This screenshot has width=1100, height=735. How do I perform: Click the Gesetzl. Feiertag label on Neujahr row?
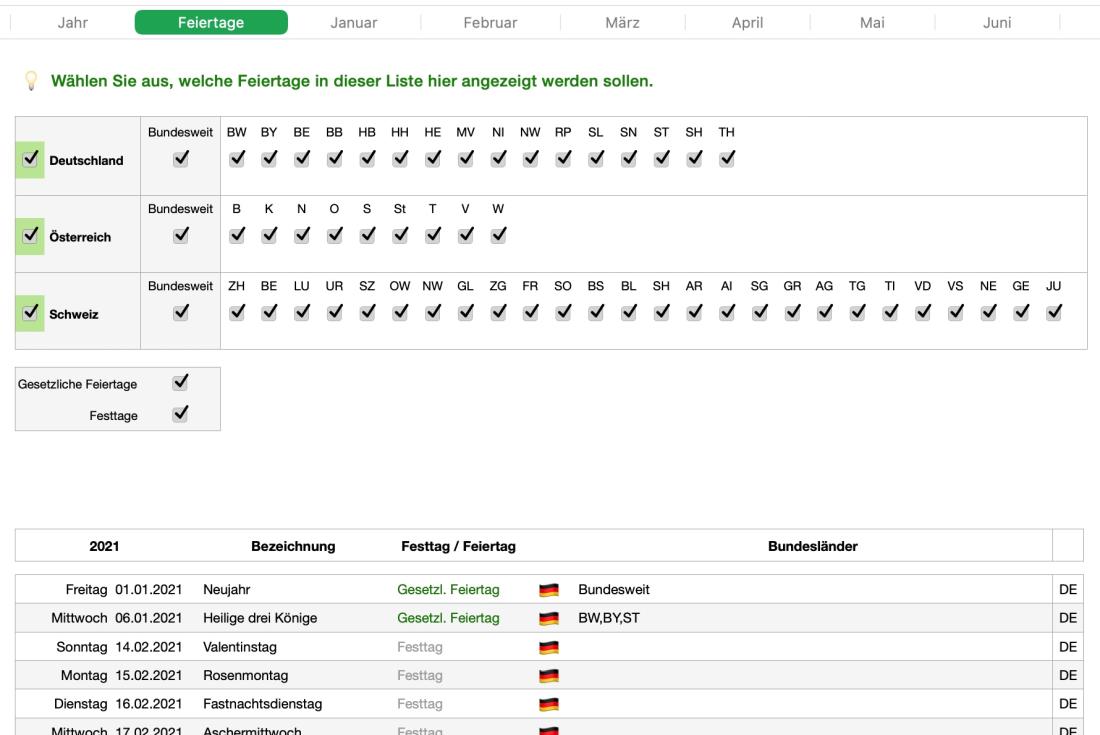pos(450,590)
